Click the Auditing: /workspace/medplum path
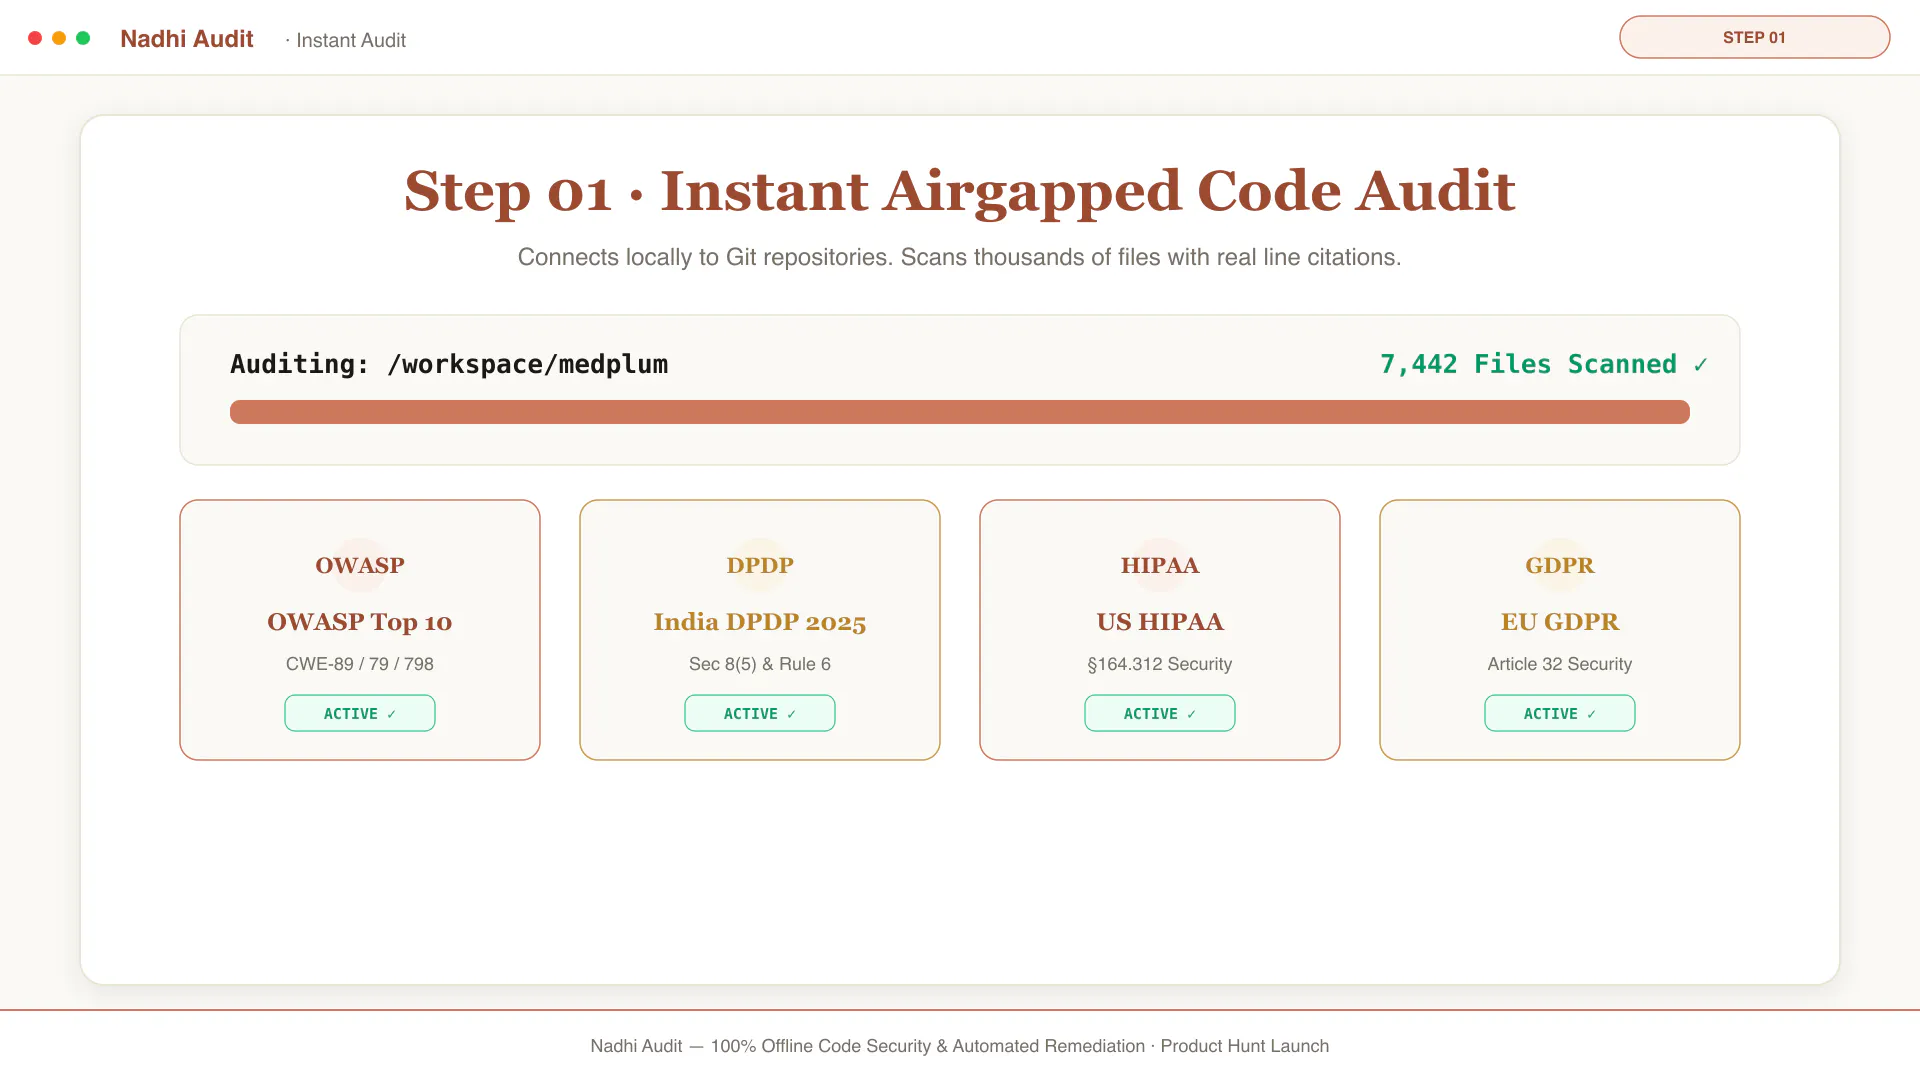Viewport: 1920px width, 1080px height. coord(449,364)
